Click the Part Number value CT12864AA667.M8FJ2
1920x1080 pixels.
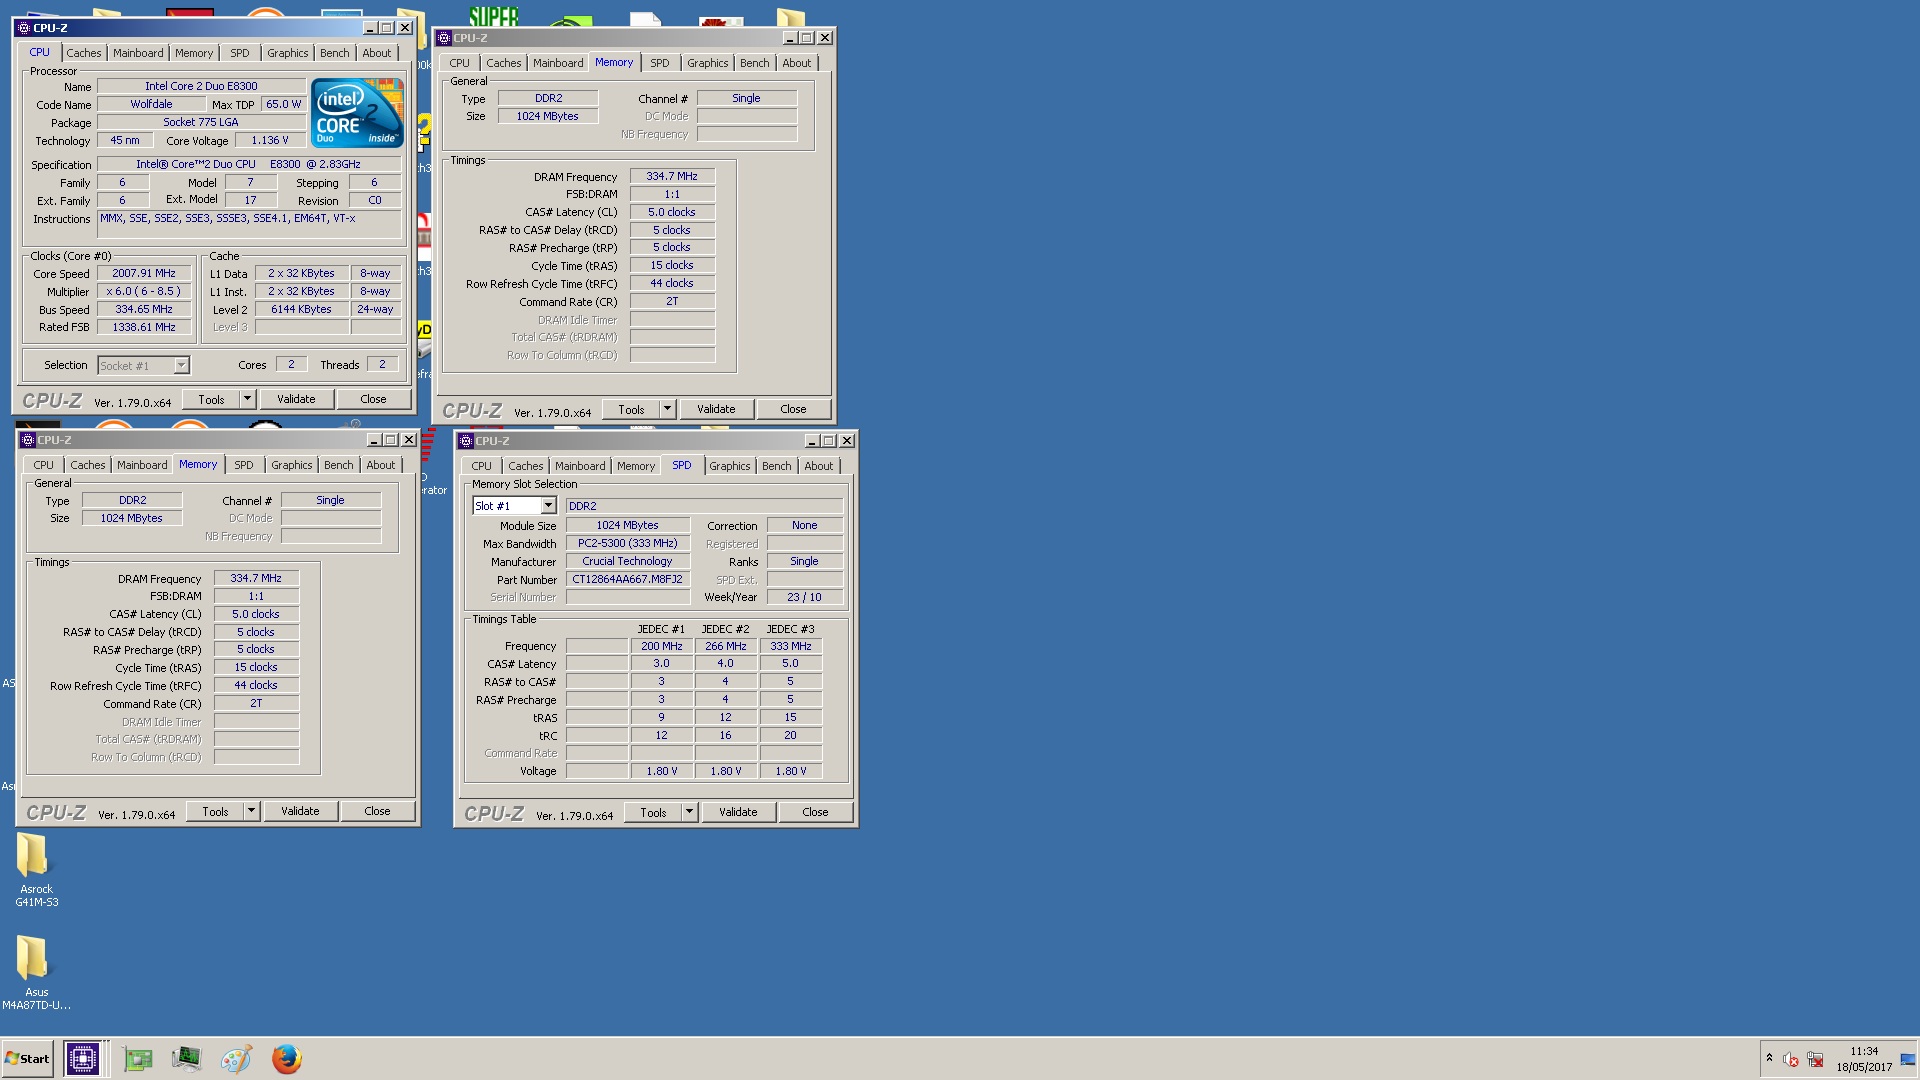coord(627,579)
